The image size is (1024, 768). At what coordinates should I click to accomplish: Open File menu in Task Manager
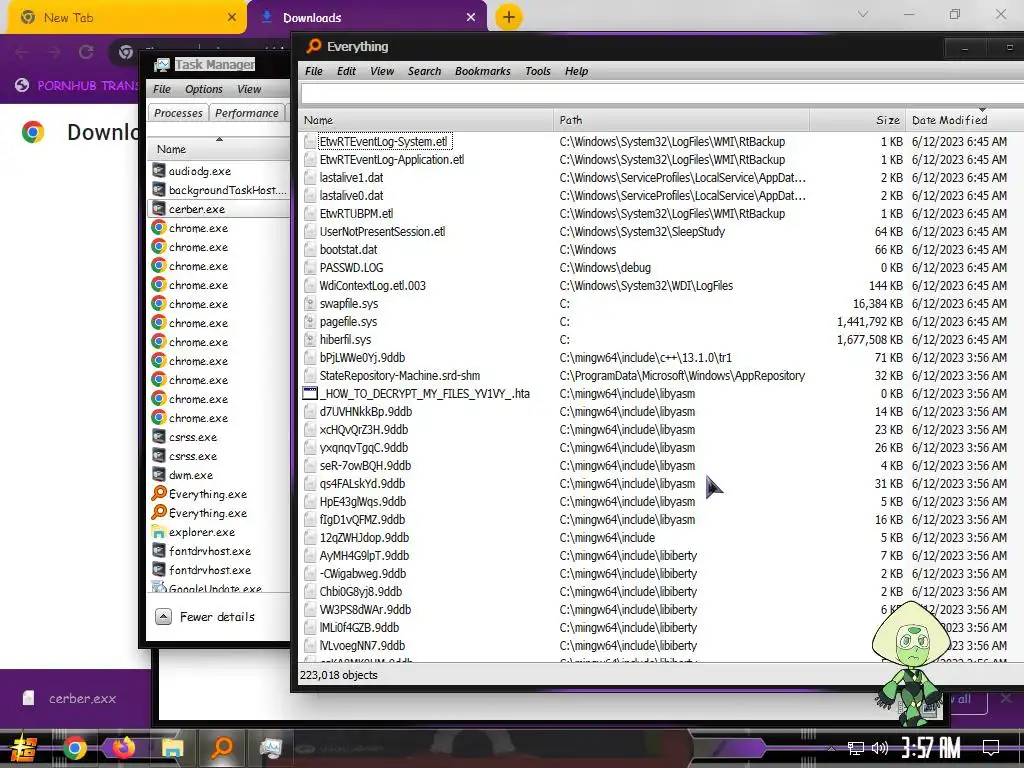161,89
